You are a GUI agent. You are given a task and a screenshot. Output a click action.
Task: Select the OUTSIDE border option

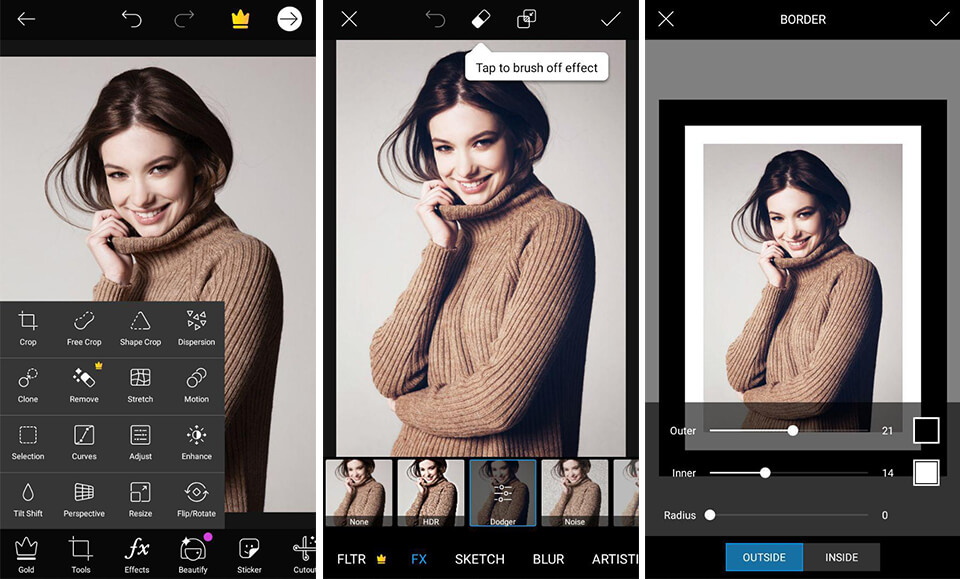764,557
